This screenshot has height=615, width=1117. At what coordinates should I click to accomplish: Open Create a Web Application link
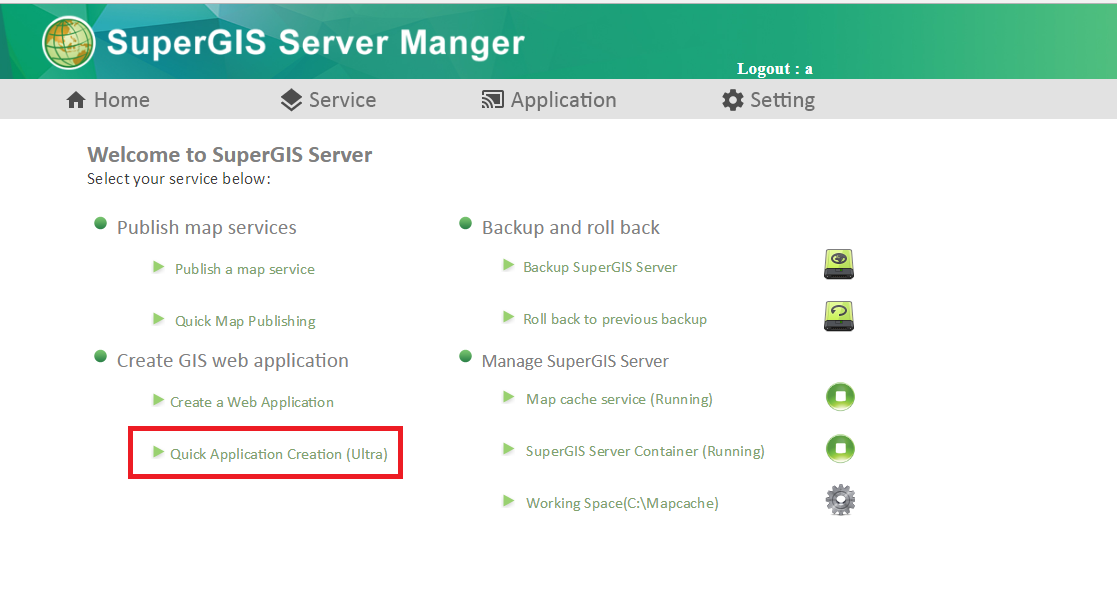click(251, 403)
